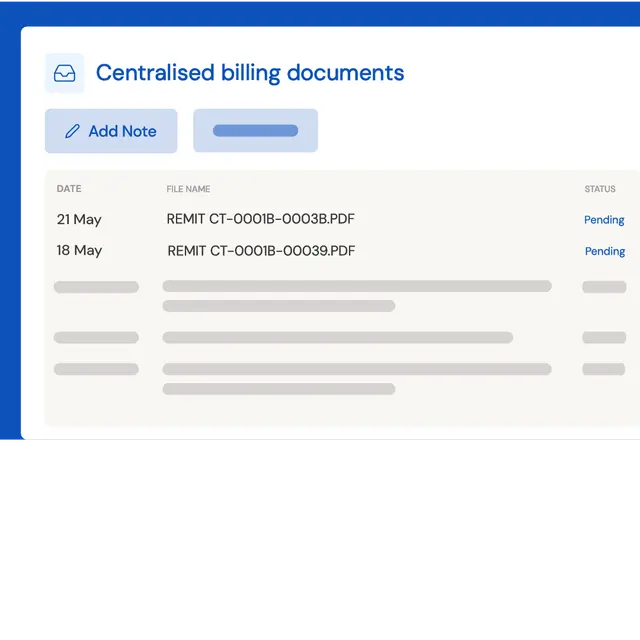Screen dimensions: 640x640
Task: Select the 21 May date cell
Action: pos(79,220)
